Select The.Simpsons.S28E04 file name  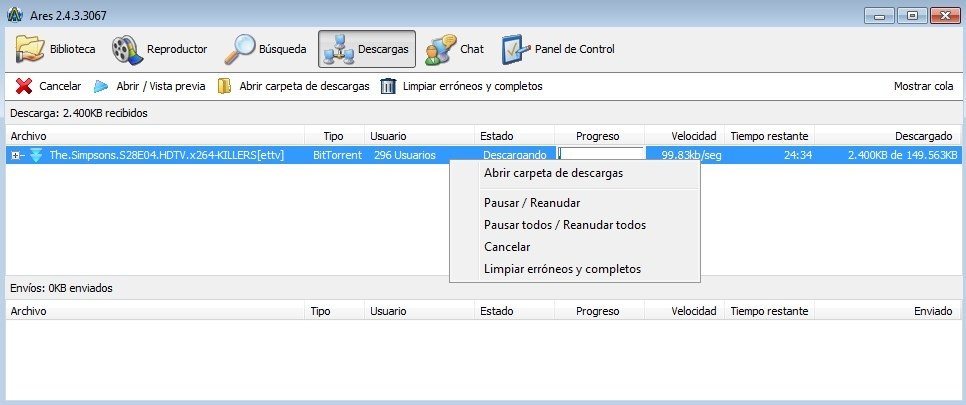[166, 155]
